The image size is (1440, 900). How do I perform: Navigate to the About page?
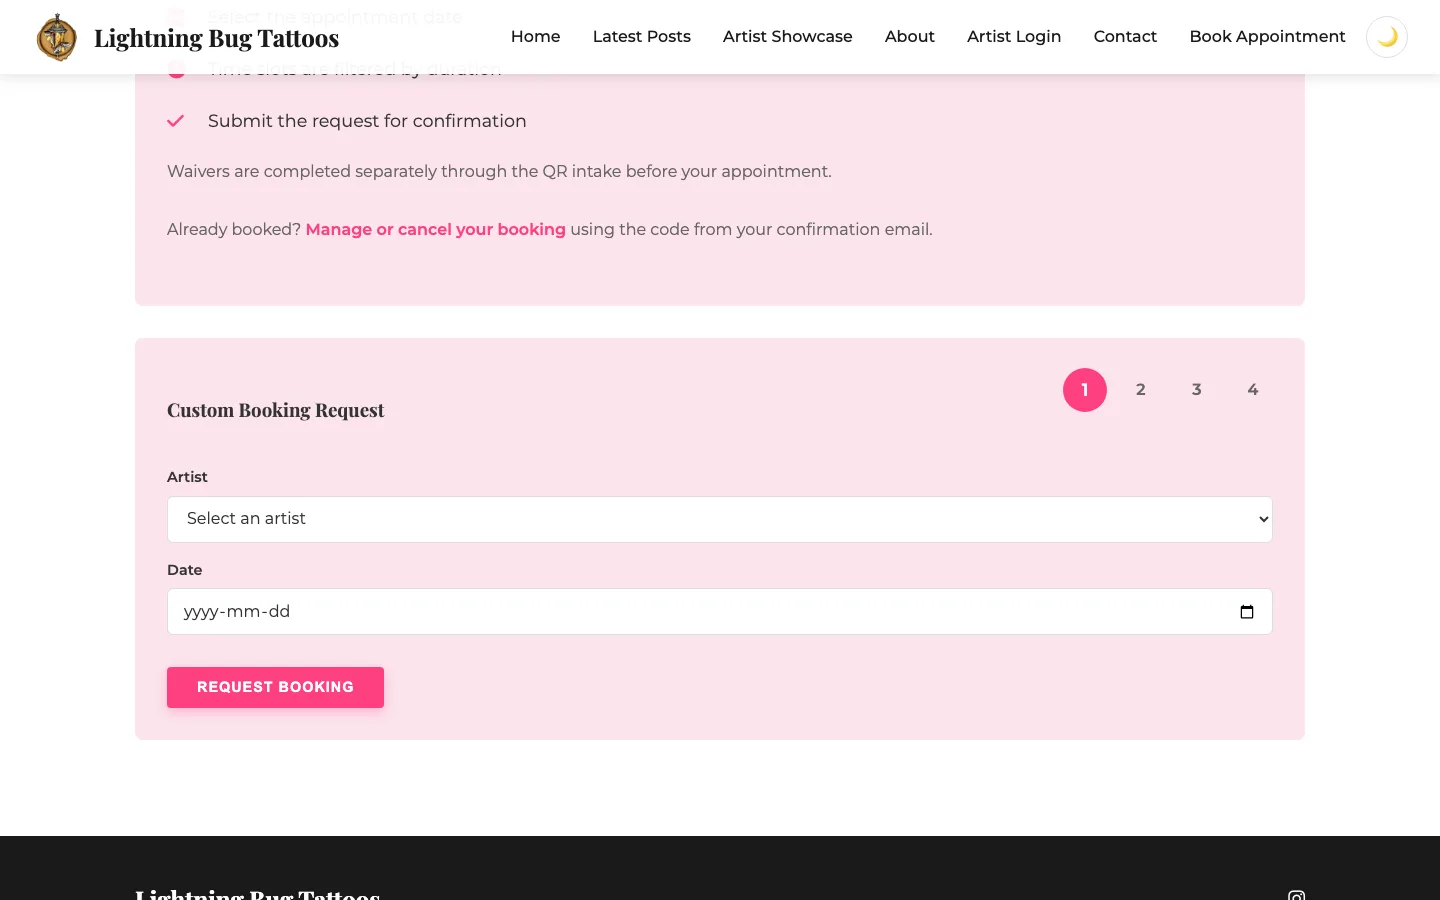click(x=910, y=37)
